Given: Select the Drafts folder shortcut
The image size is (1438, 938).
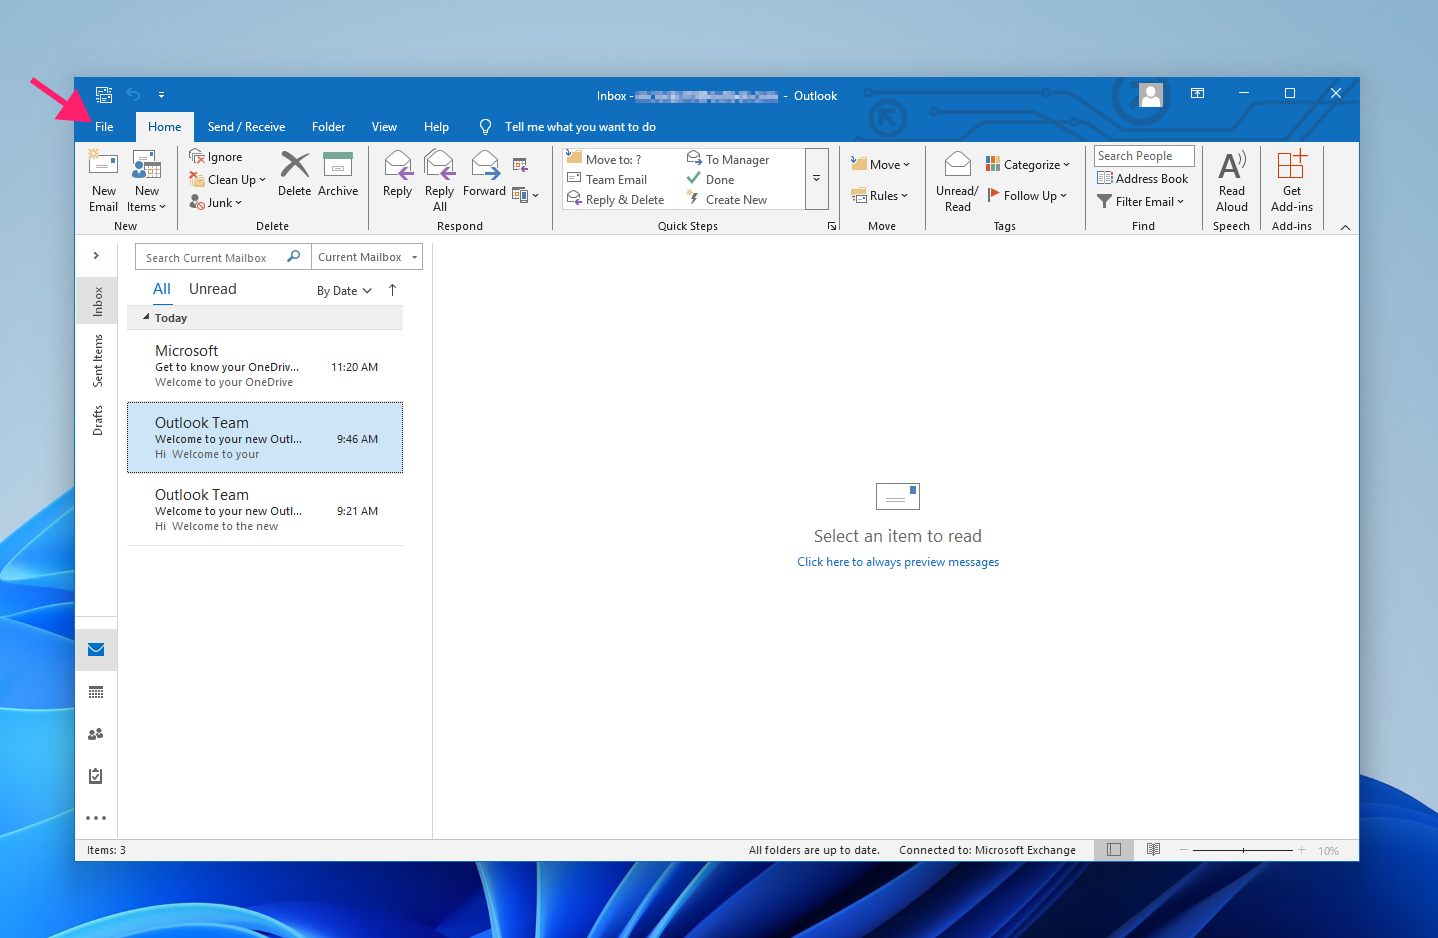Looking at the screenshot, I should 97,420.
